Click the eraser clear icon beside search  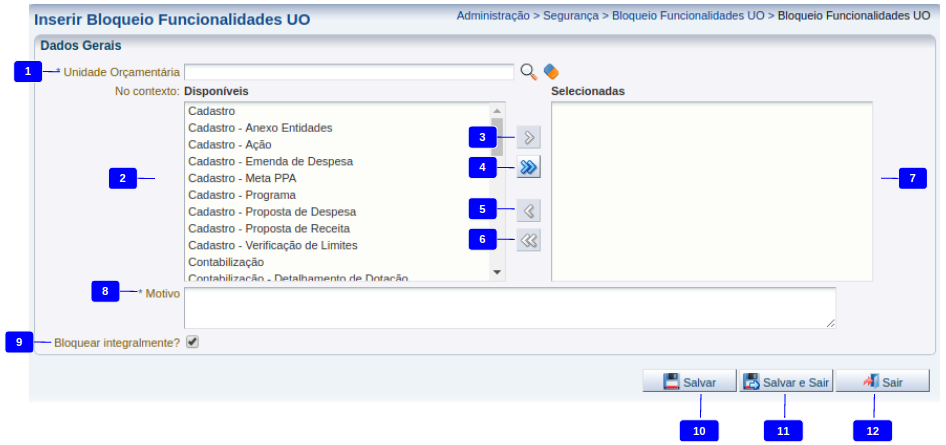coord(551,72)
